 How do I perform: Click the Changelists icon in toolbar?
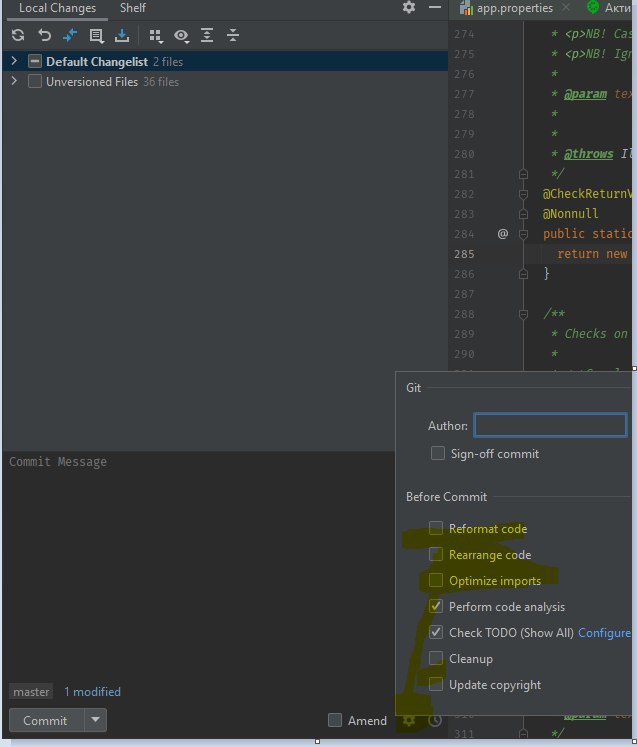tap(96, 36)
